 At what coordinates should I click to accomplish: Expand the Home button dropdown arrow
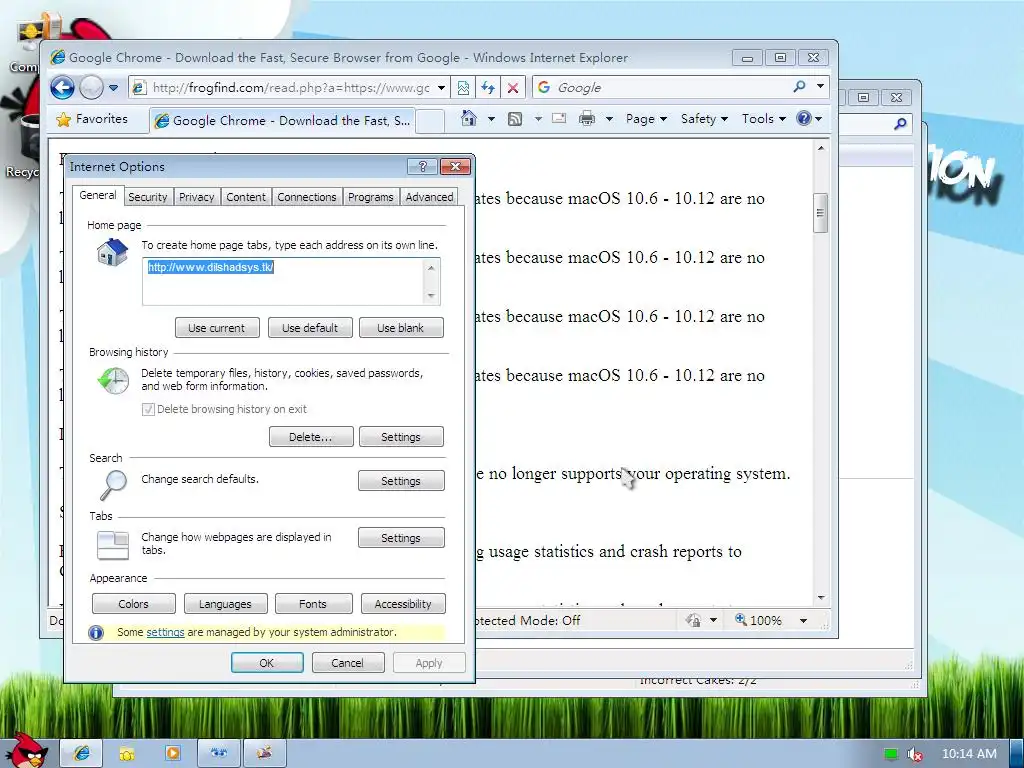491,119
